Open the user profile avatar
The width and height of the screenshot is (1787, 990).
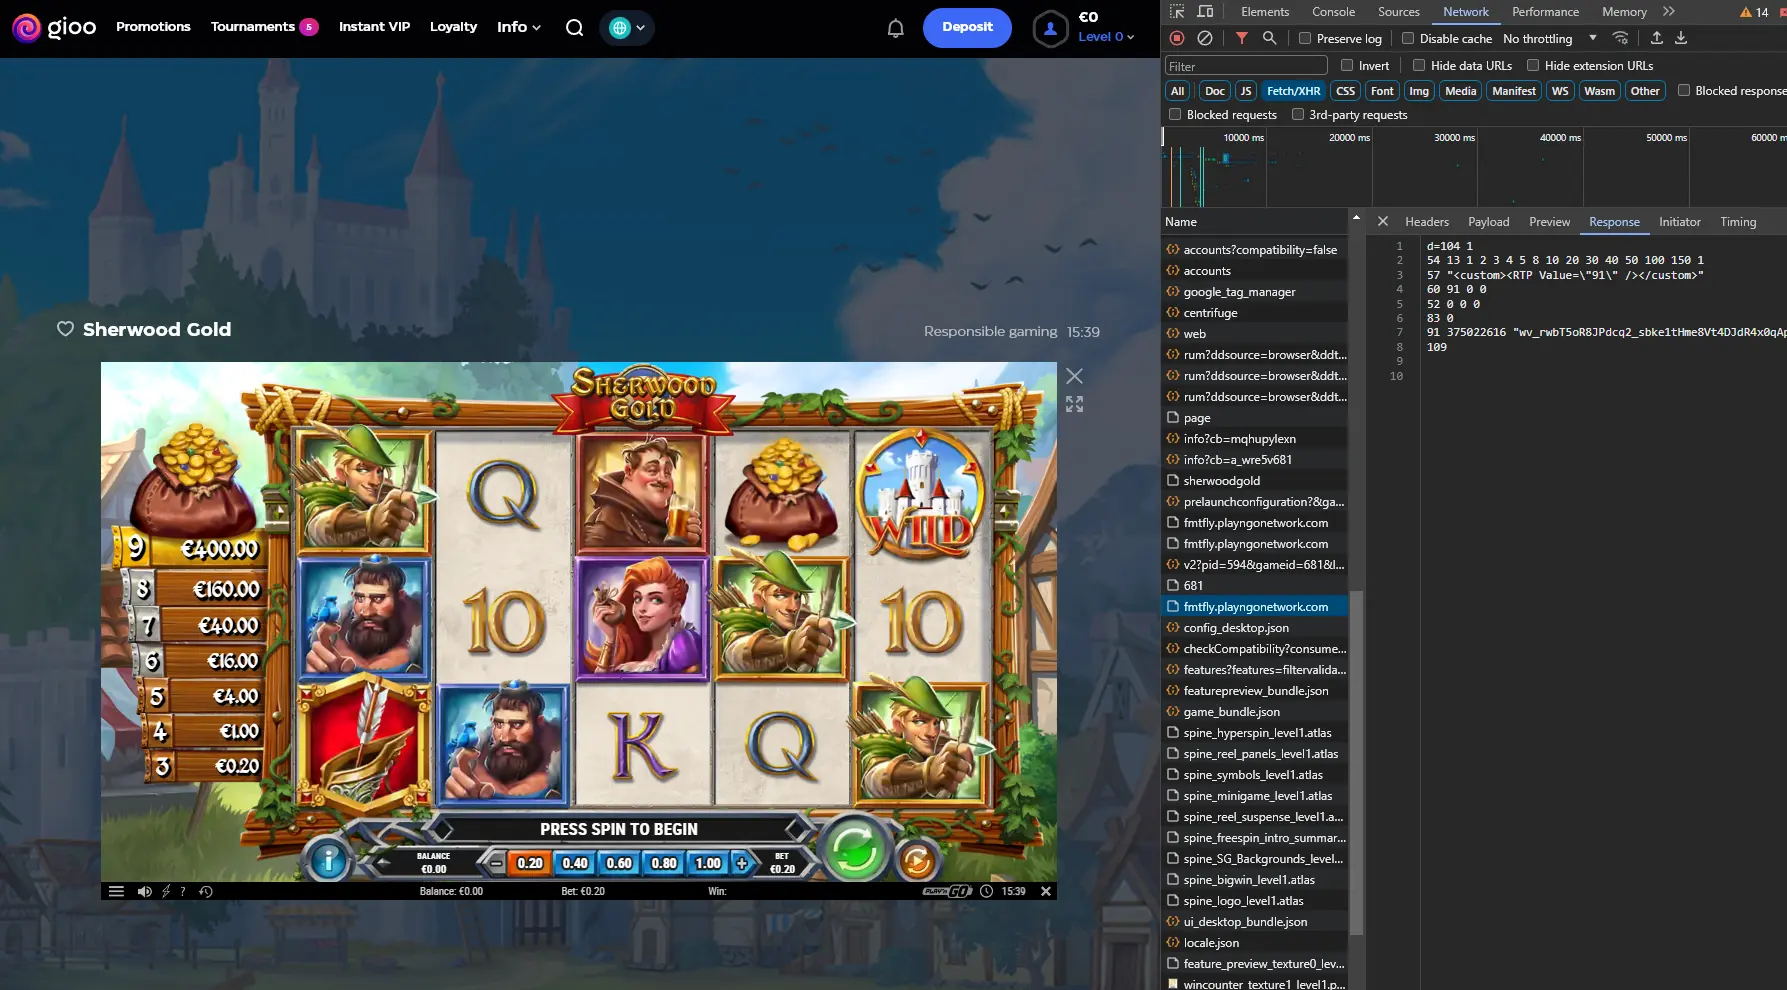pos(1050,29)
